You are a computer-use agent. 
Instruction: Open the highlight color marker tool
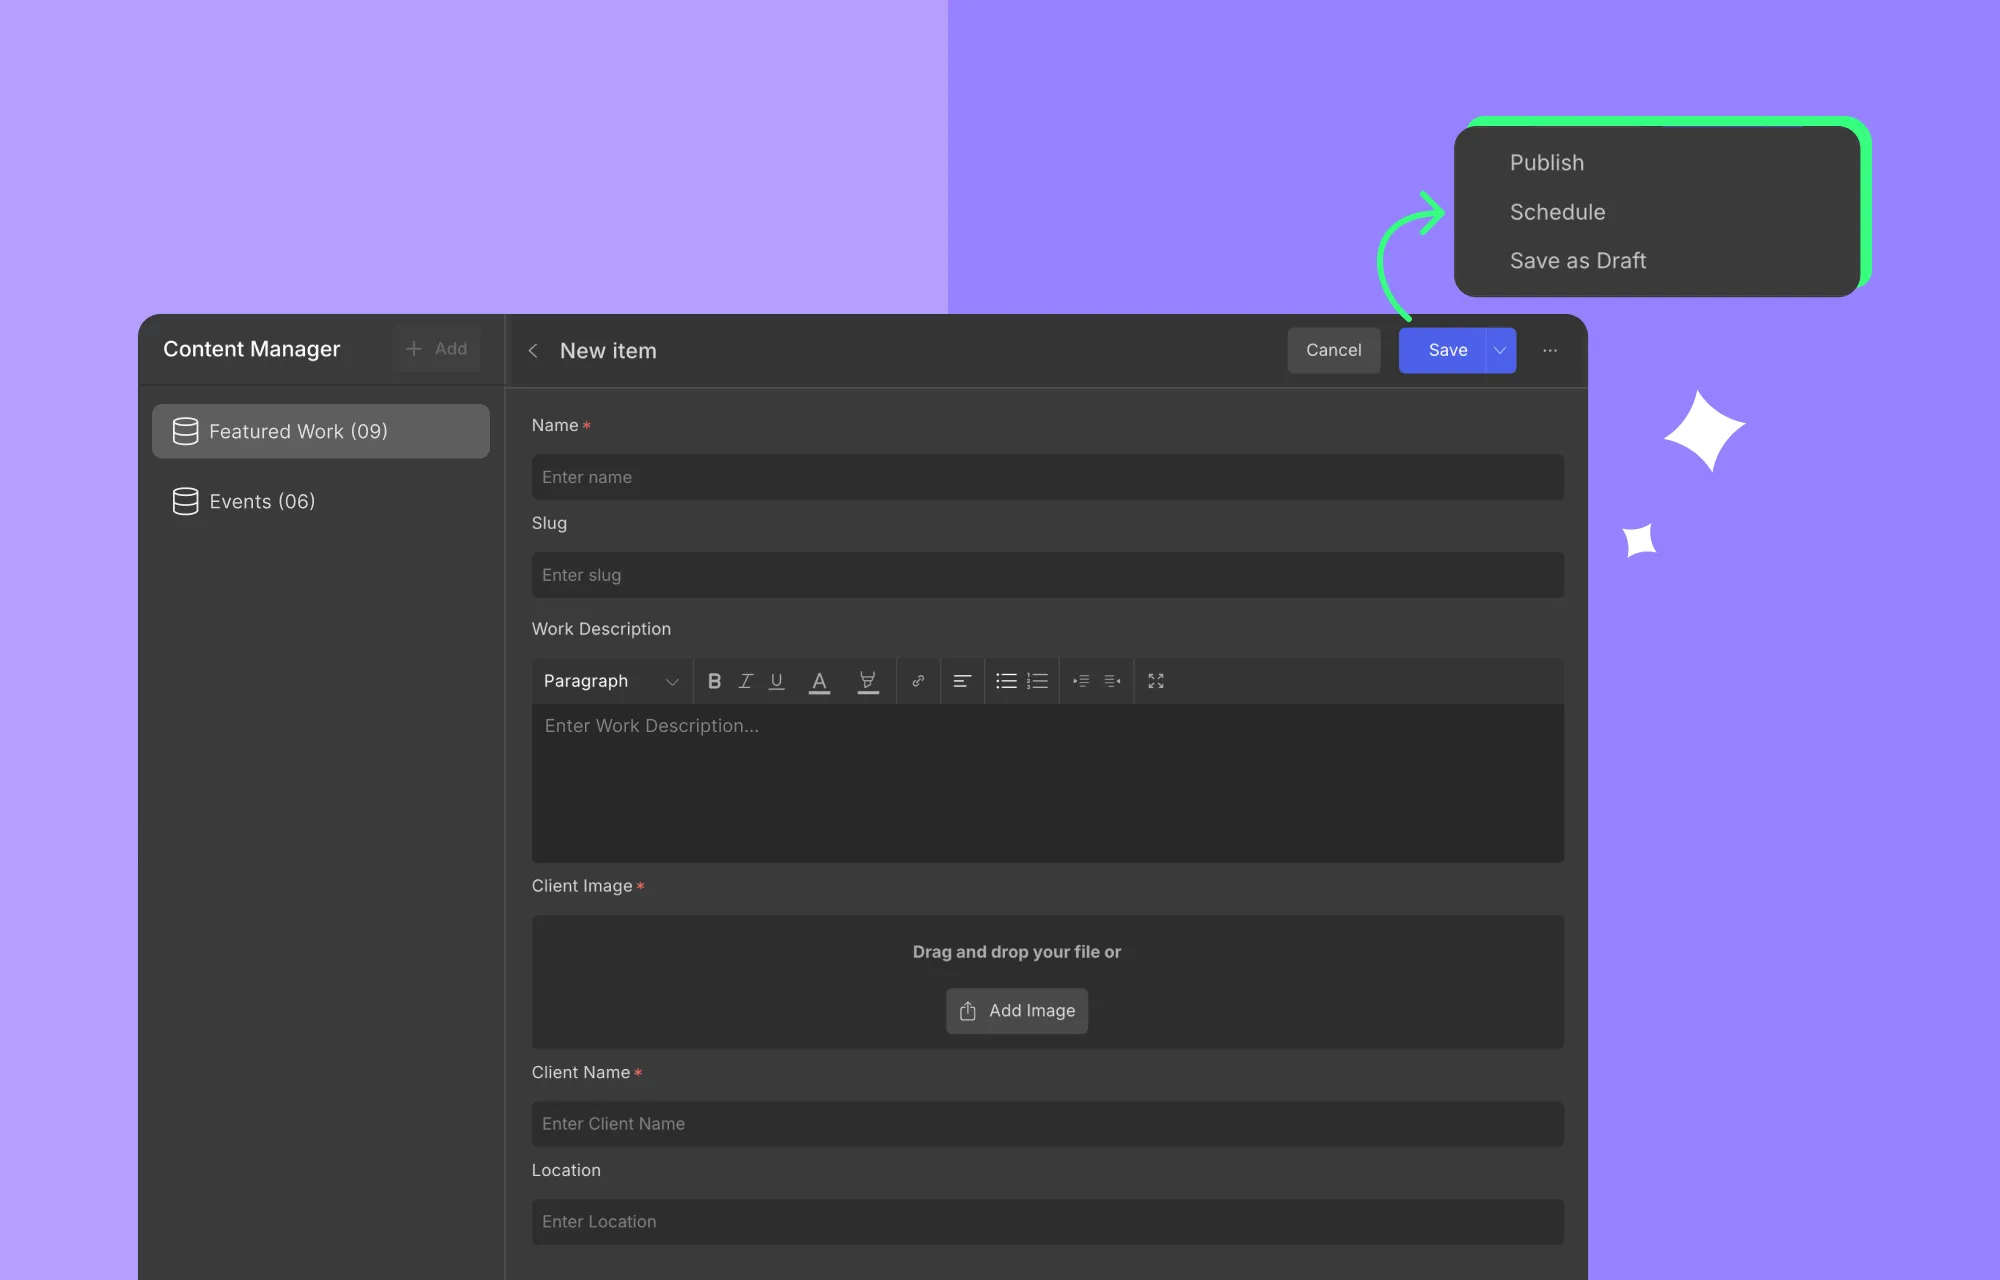click(868, 682)
